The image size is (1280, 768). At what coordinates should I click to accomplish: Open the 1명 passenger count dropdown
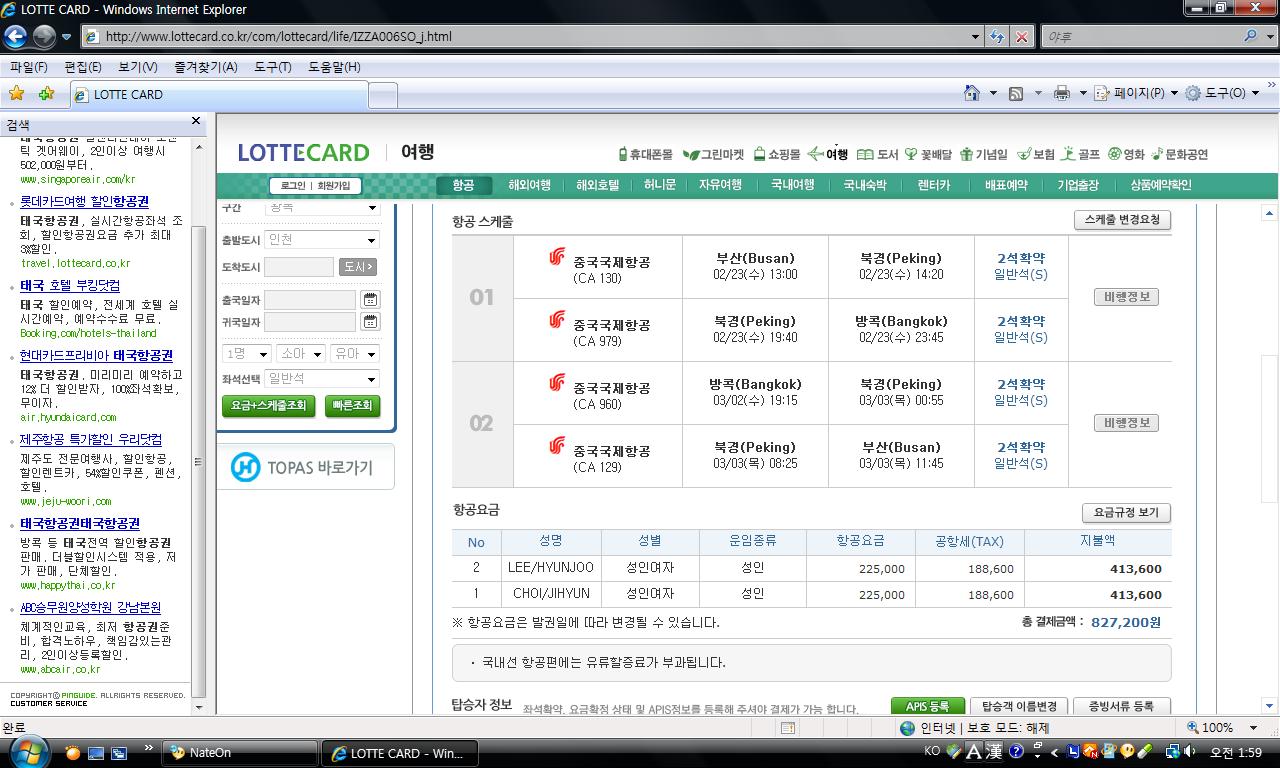click(247, 354)
